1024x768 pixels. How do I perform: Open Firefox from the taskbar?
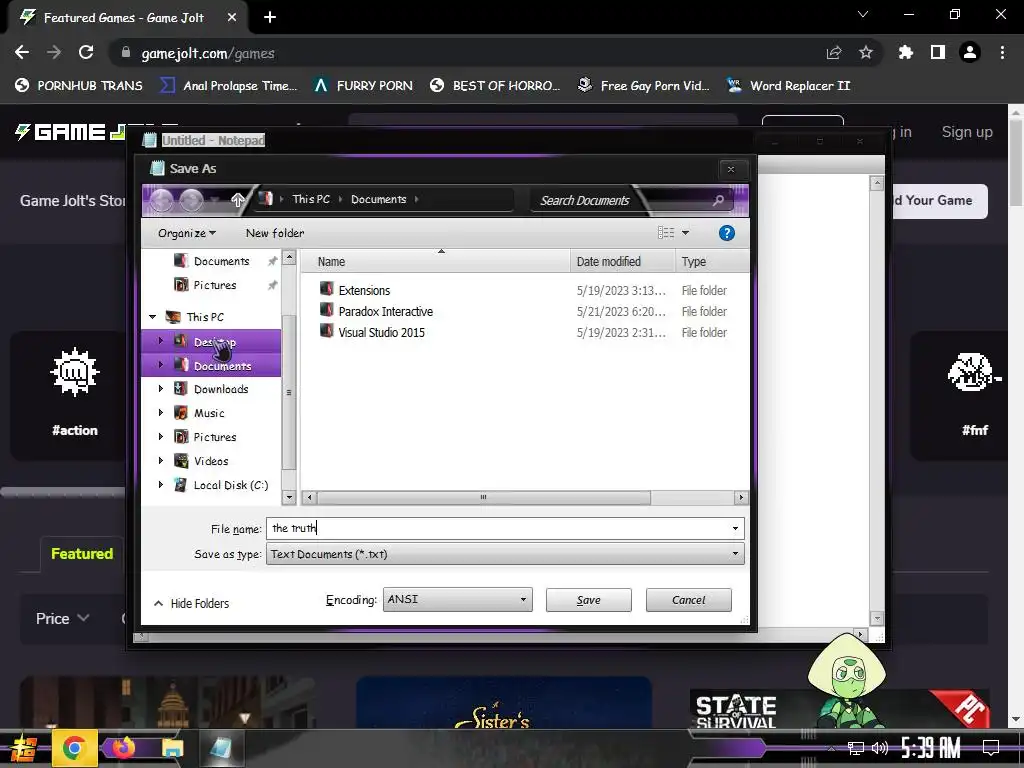click(x=123, y=748)
